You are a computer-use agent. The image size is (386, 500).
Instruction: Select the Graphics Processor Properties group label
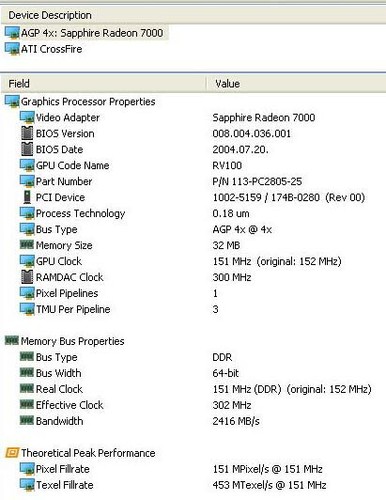(88, 102)
